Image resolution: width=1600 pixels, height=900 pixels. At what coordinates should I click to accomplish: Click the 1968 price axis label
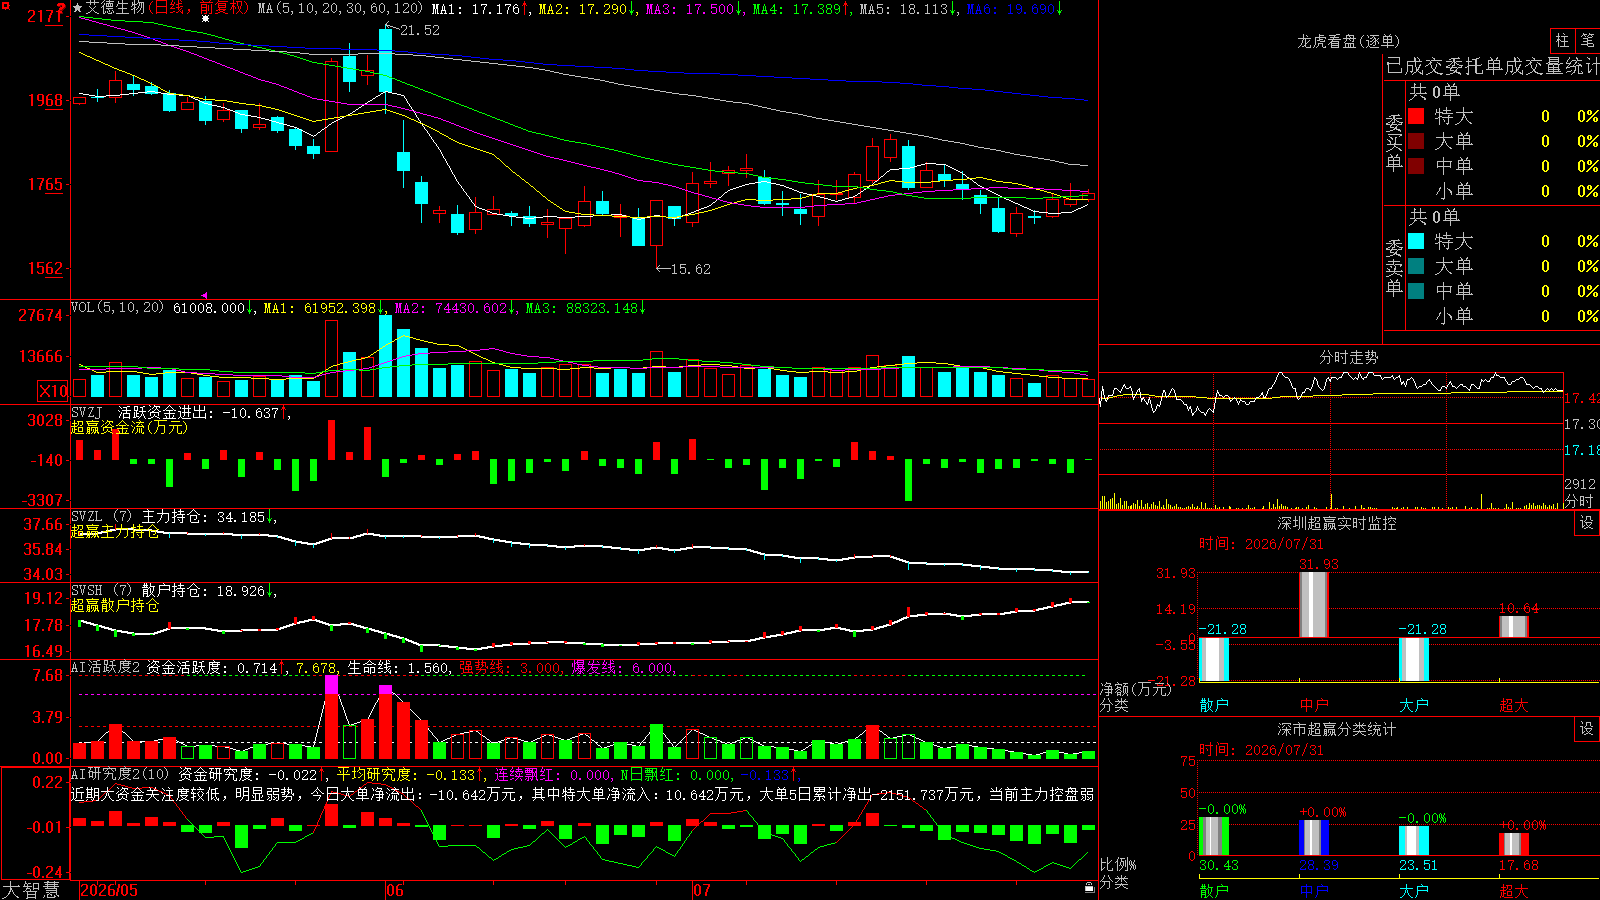(x=45, y=100)
